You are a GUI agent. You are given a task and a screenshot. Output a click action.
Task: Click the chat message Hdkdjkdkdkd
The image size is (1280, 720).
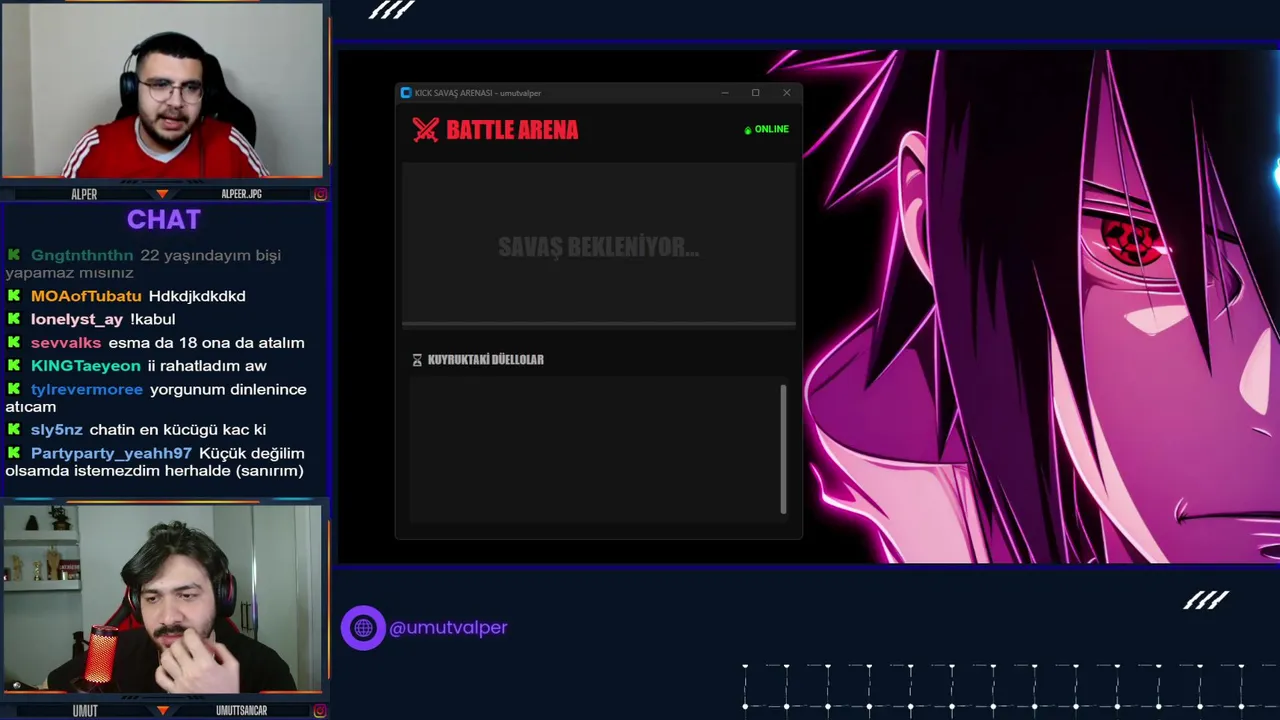(197, 296)
